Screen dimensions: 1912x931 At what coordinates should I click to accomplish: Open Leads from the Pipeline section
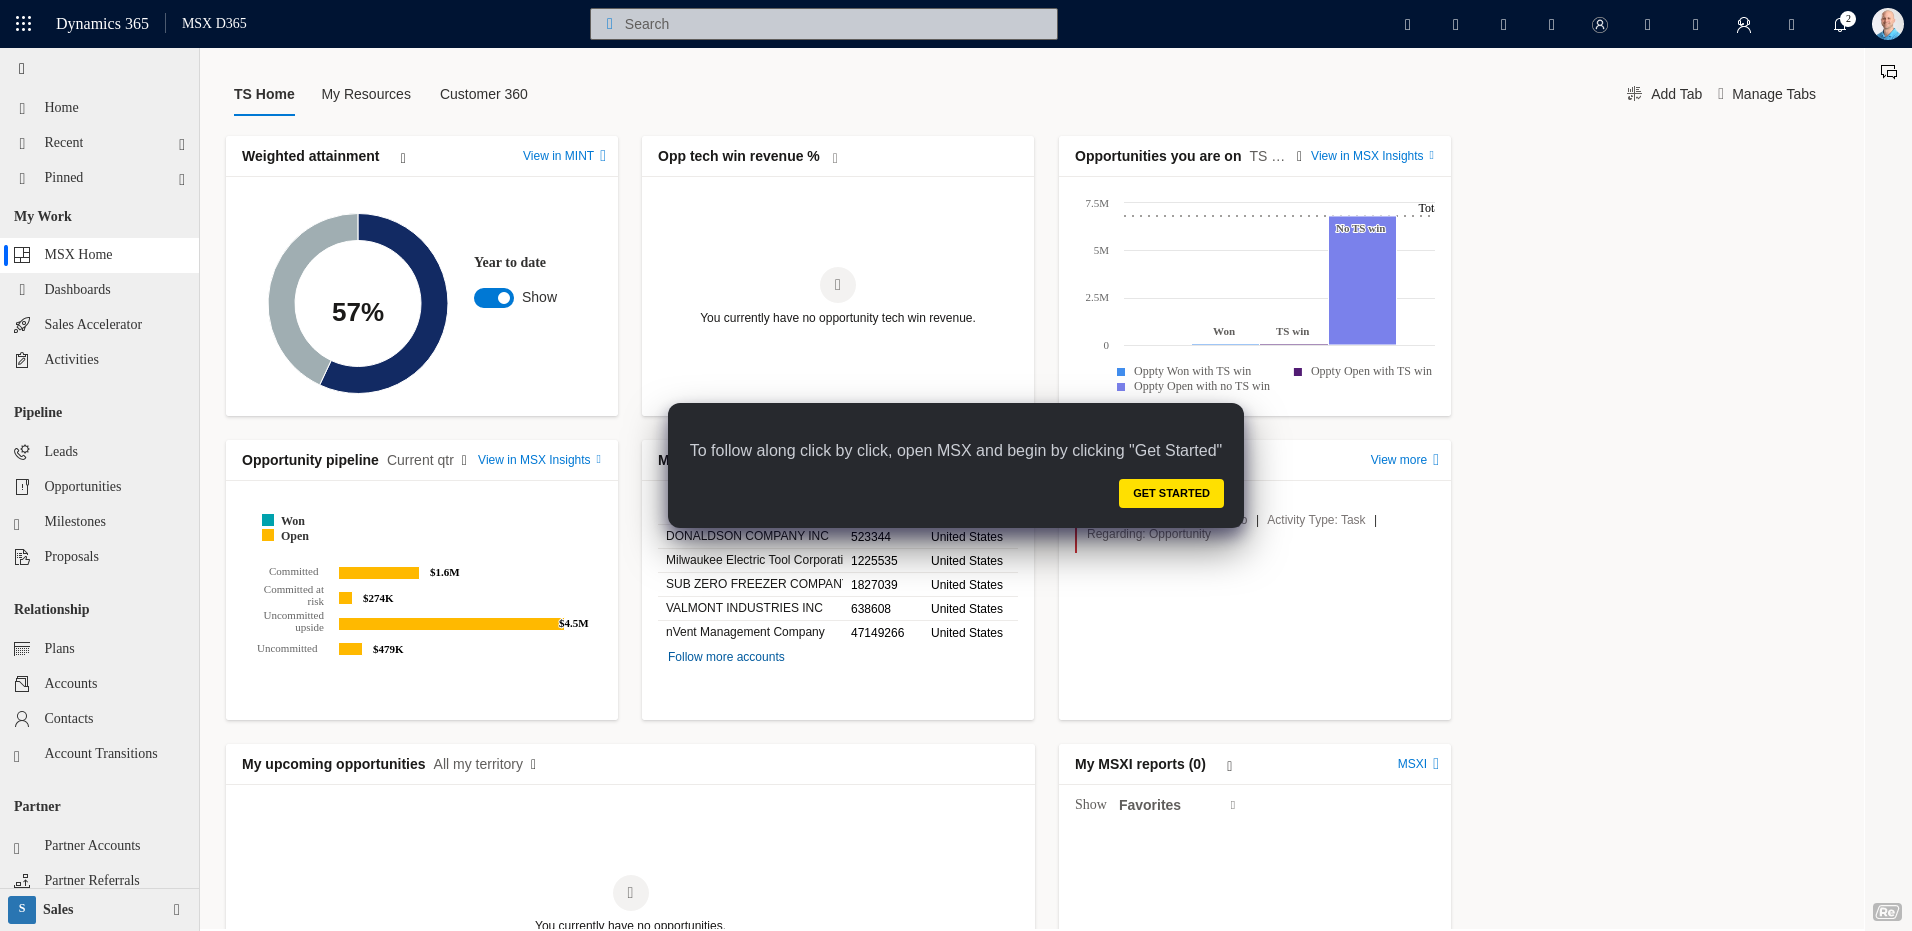61,451
